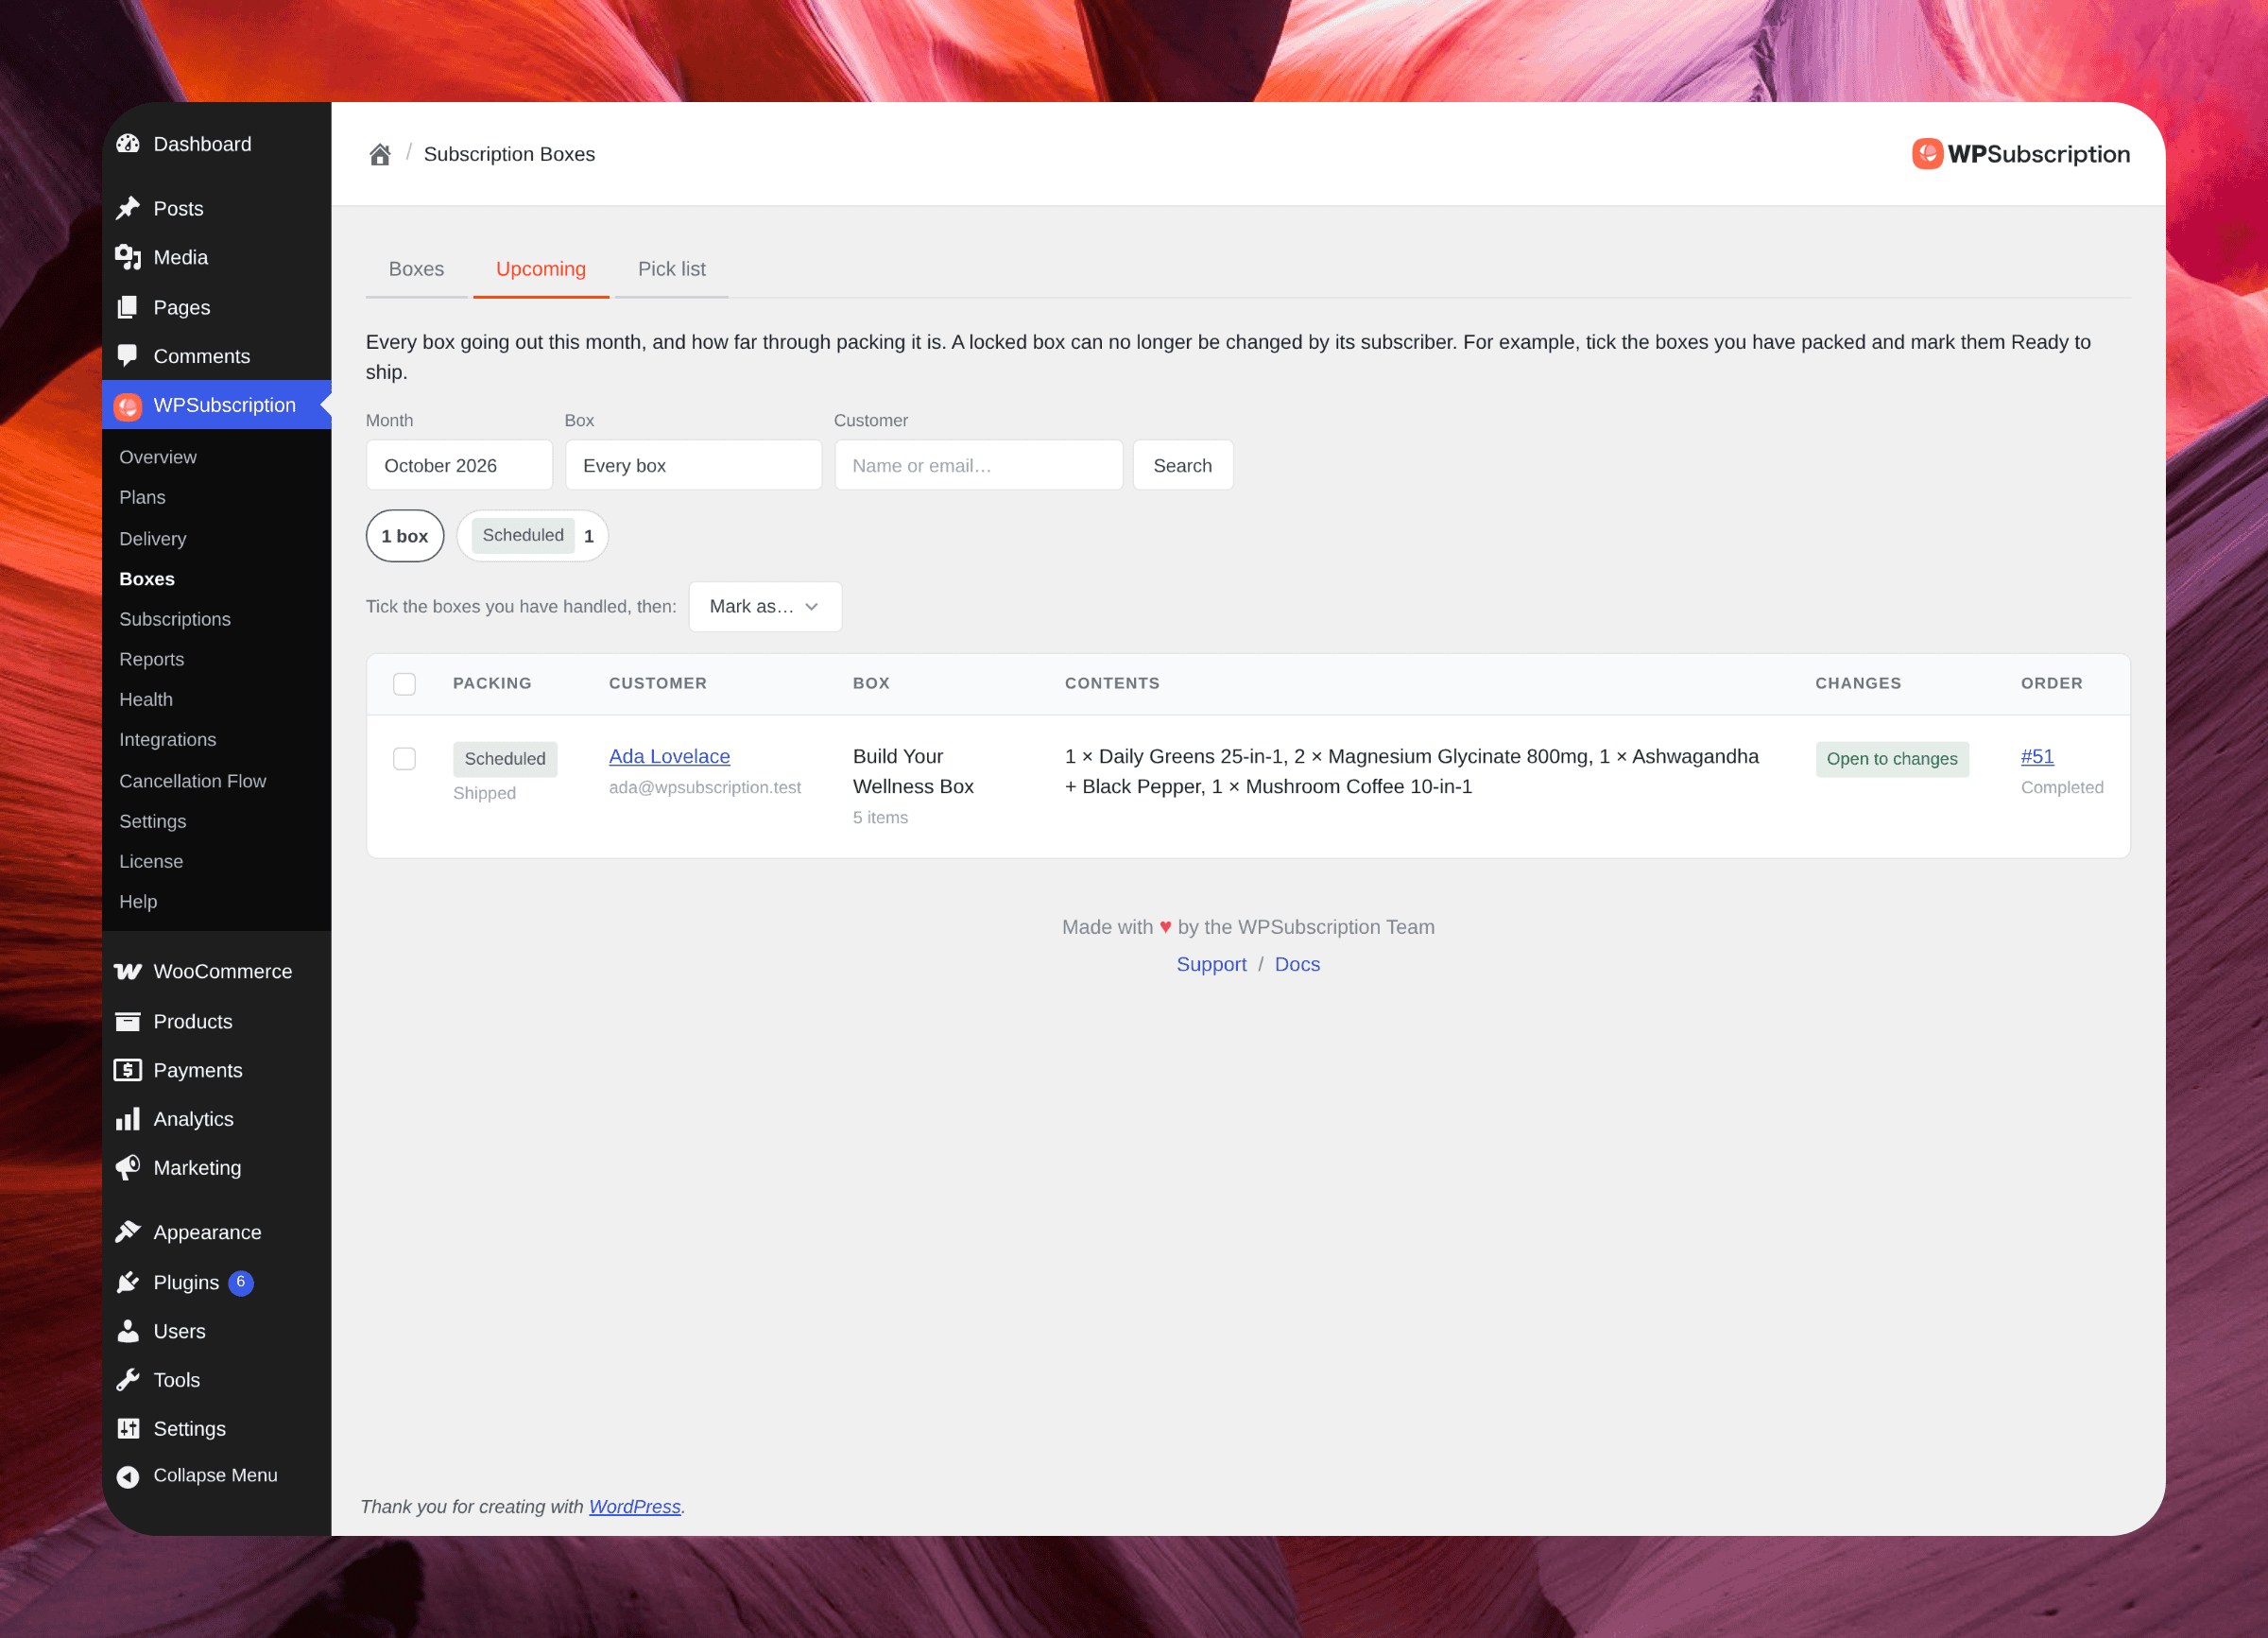Click the Customer name or email field
Viewport: 2268px width, 1638px height.
(979, 465)
